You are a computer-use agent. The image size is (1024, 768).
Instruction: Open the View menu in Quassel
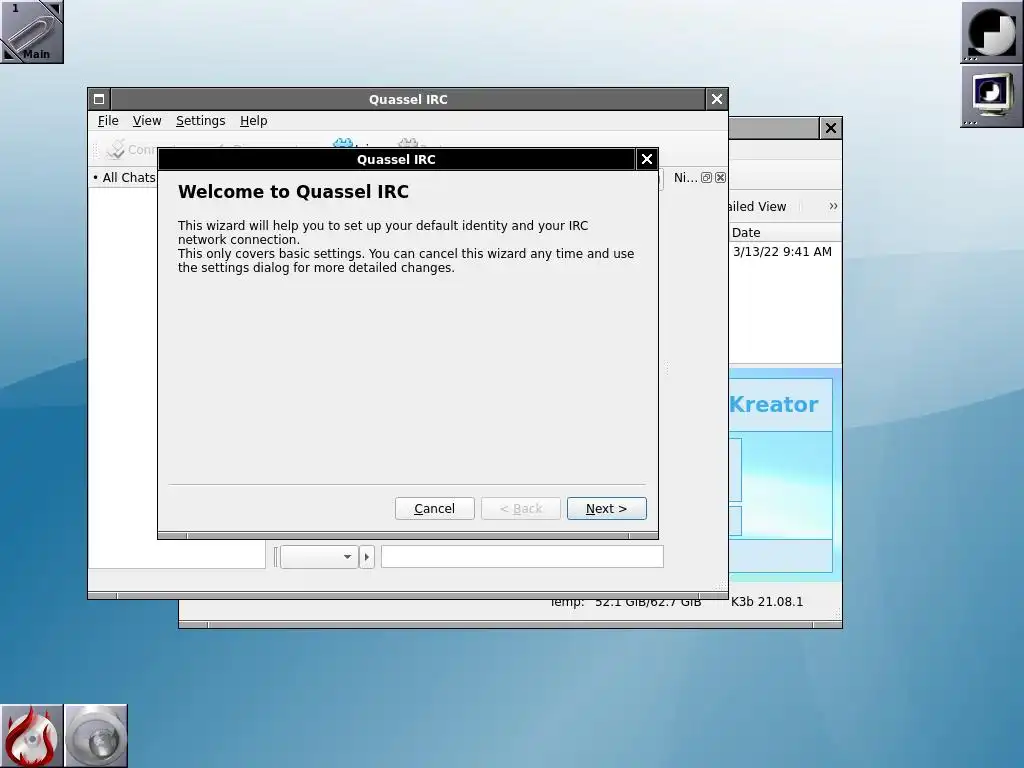click(147, 121)
